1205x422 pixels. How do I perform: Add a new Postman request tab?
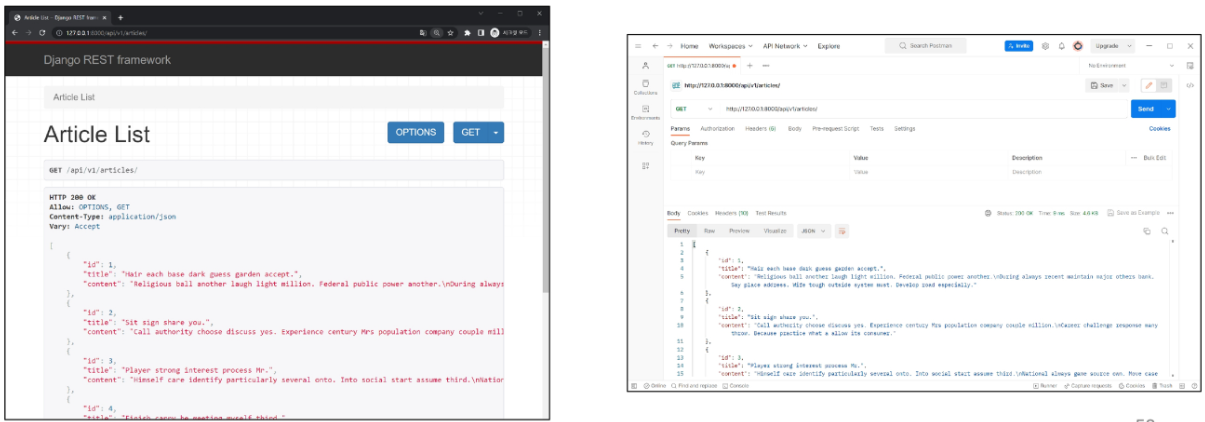749,65
